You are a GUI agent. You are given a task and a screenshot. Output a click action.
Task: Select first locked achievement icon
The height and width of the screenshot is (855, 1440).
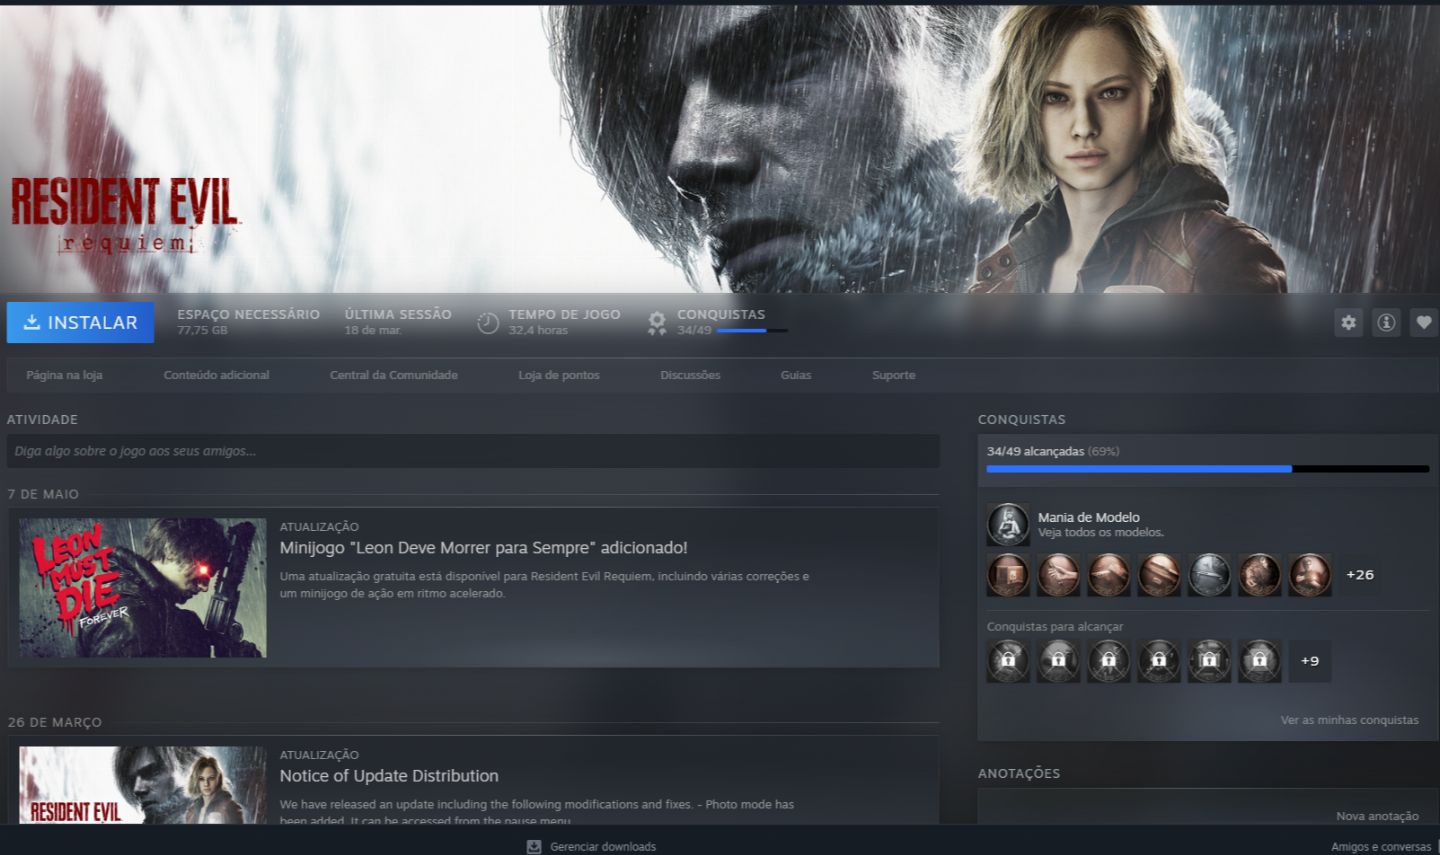point(1008,661)
